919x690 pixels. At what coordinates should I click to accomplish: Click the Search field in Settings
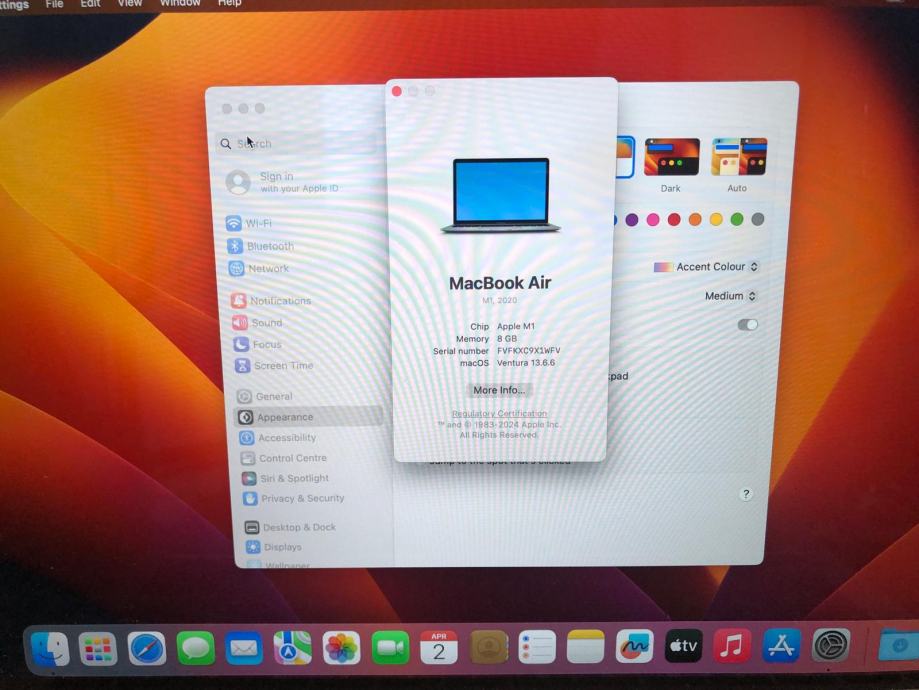(296, 144)
